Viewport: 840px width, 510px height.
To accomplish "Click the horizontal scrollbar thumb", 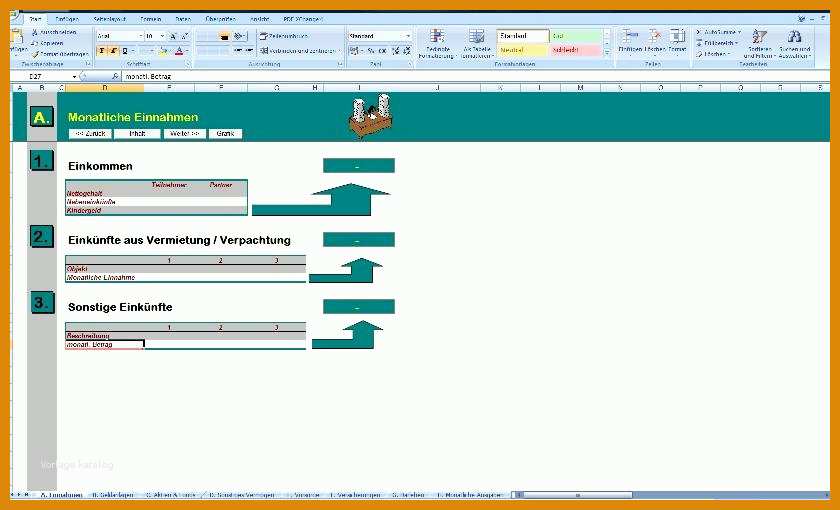I will [x=577, y=495].
